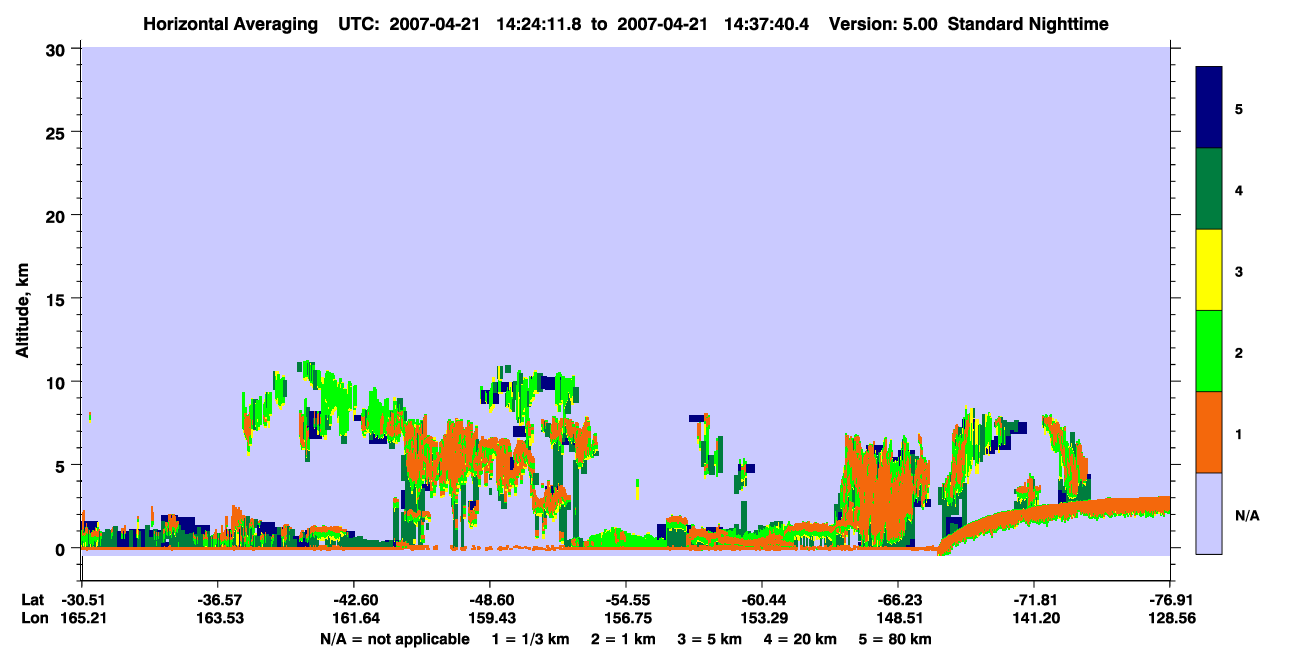Screen dimensions: 1300x667
Task: Click latitude value -36.57
Action: [217, 600]
